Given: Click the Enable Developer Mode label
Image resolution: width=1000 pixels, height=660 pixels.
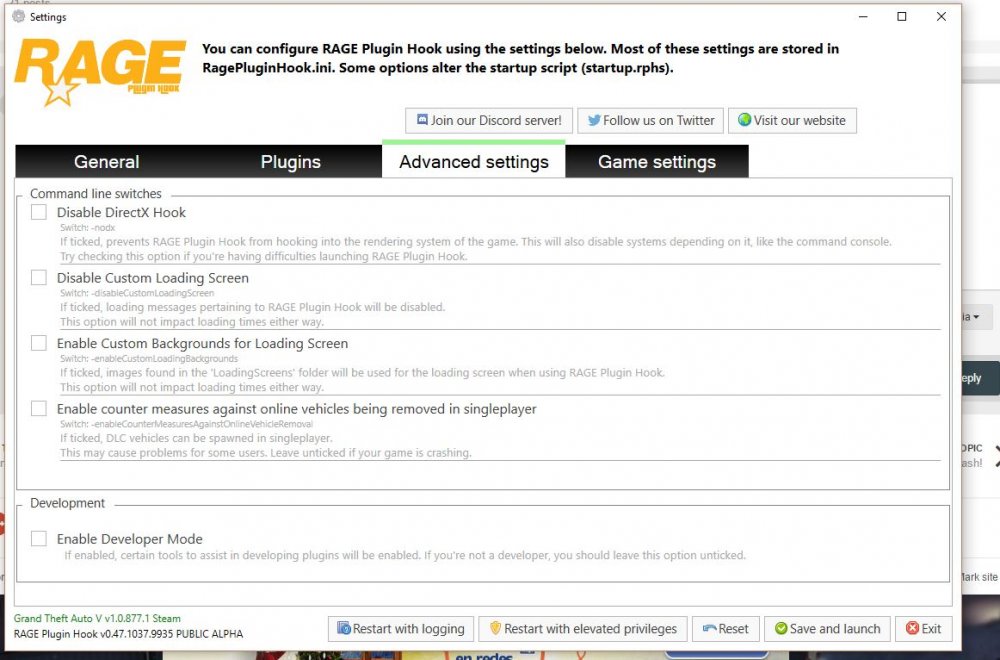Looking at the screenshot, I should click(x=129, y=539).
